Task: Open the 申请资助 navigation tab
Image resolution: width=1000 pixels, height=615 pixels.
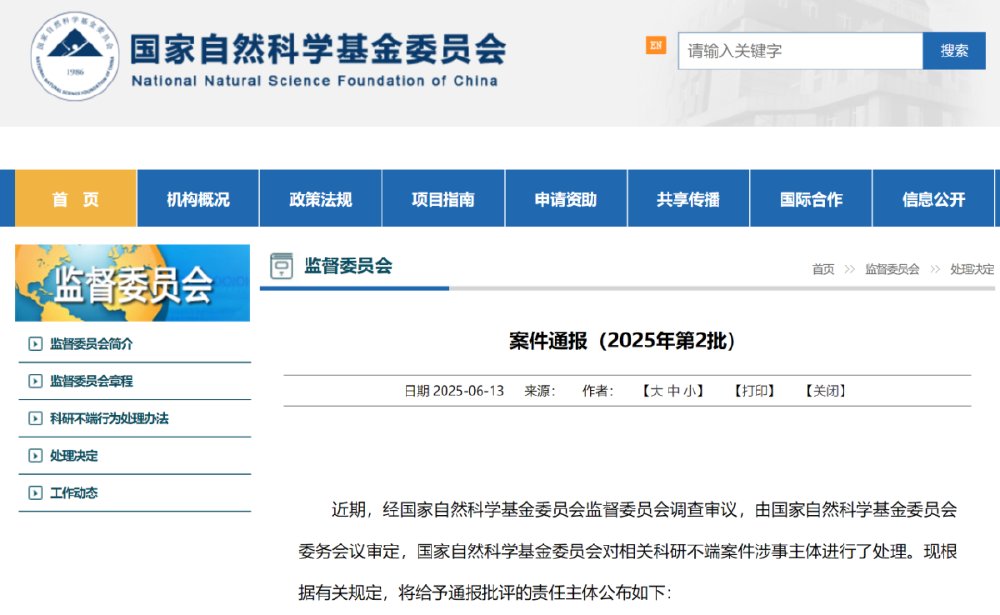Action: (566, 198)
